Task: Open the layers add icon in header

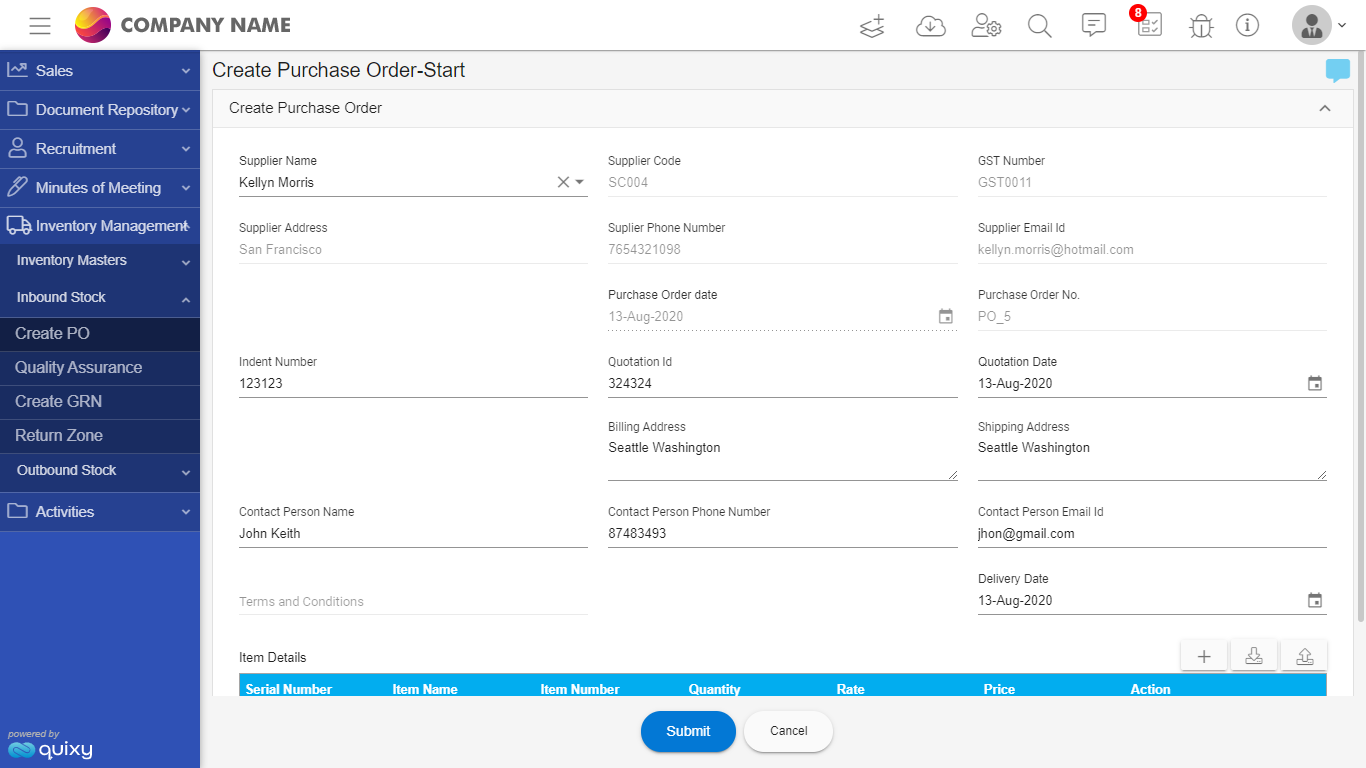Action: pyautogui.click(x=873, y=26)
